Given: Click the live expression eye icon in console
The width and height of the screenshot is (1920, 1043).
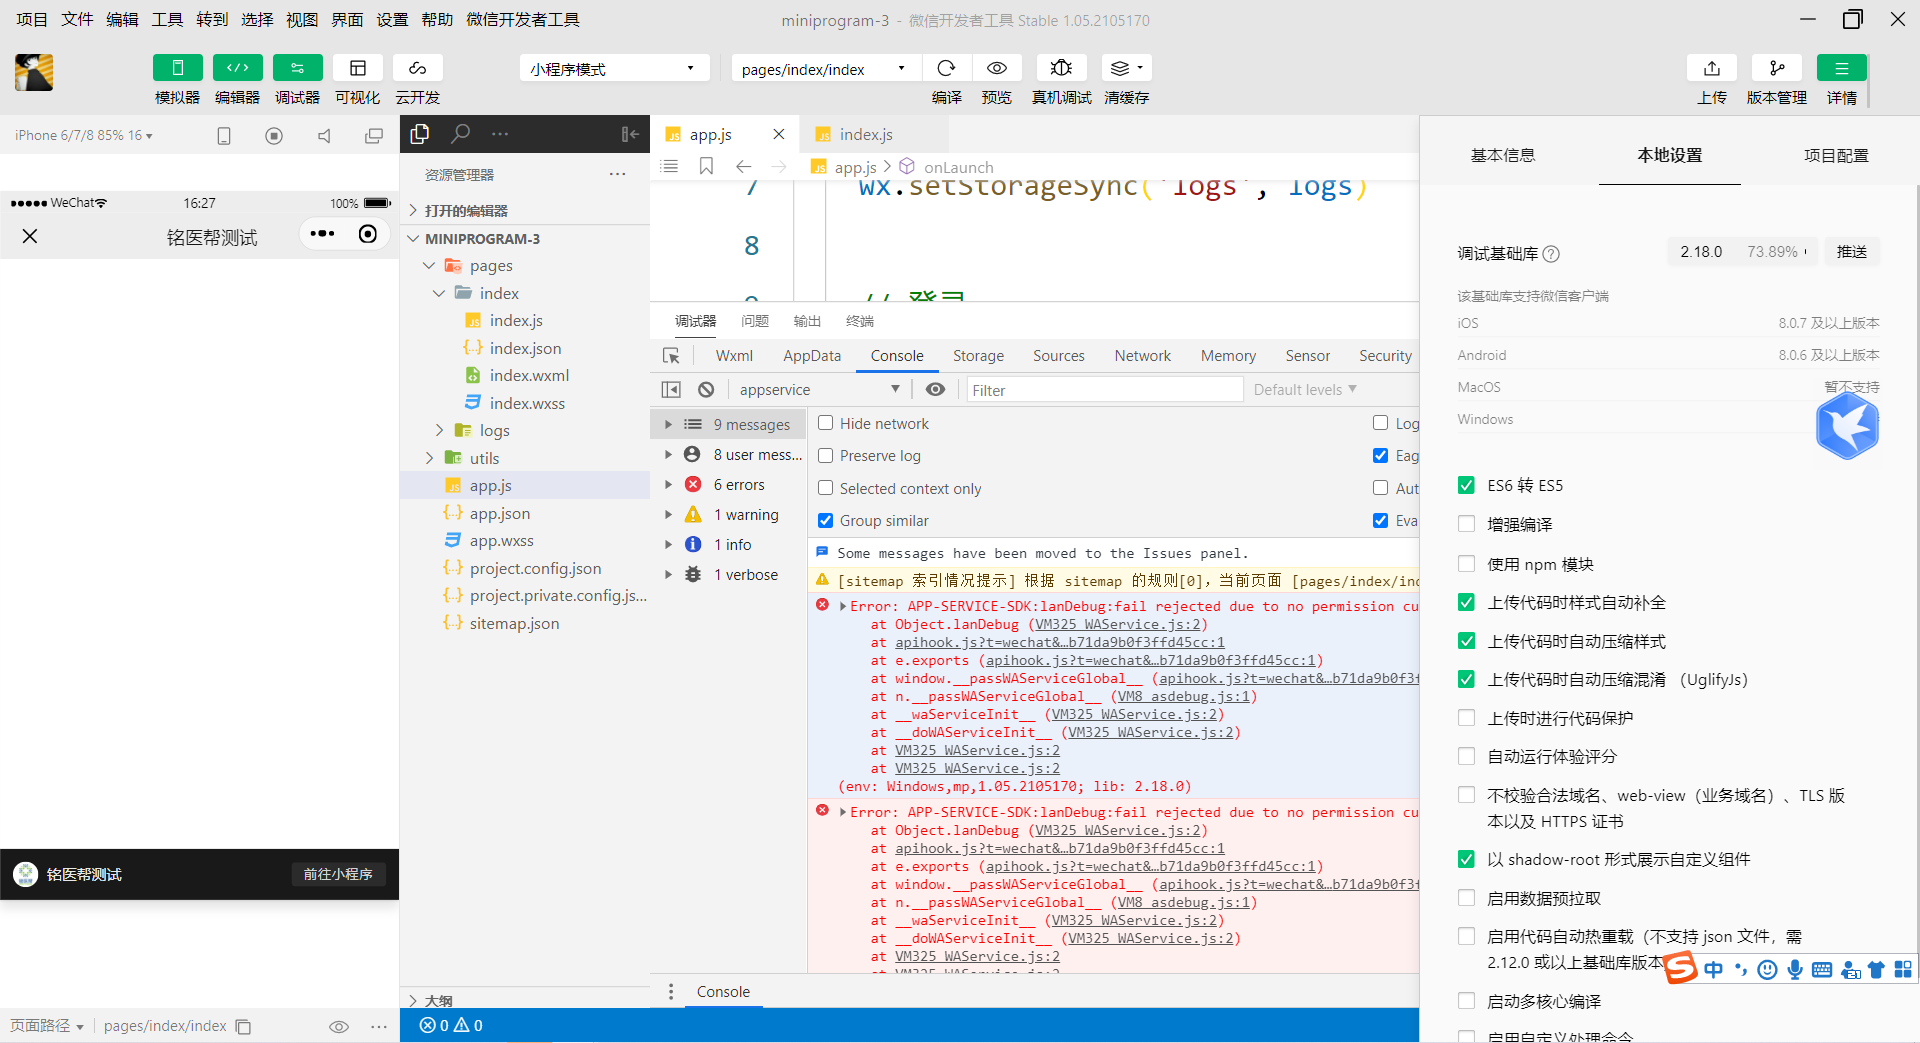Looking at the screenshot, I should pyautogui.click(x=935, y=390).
